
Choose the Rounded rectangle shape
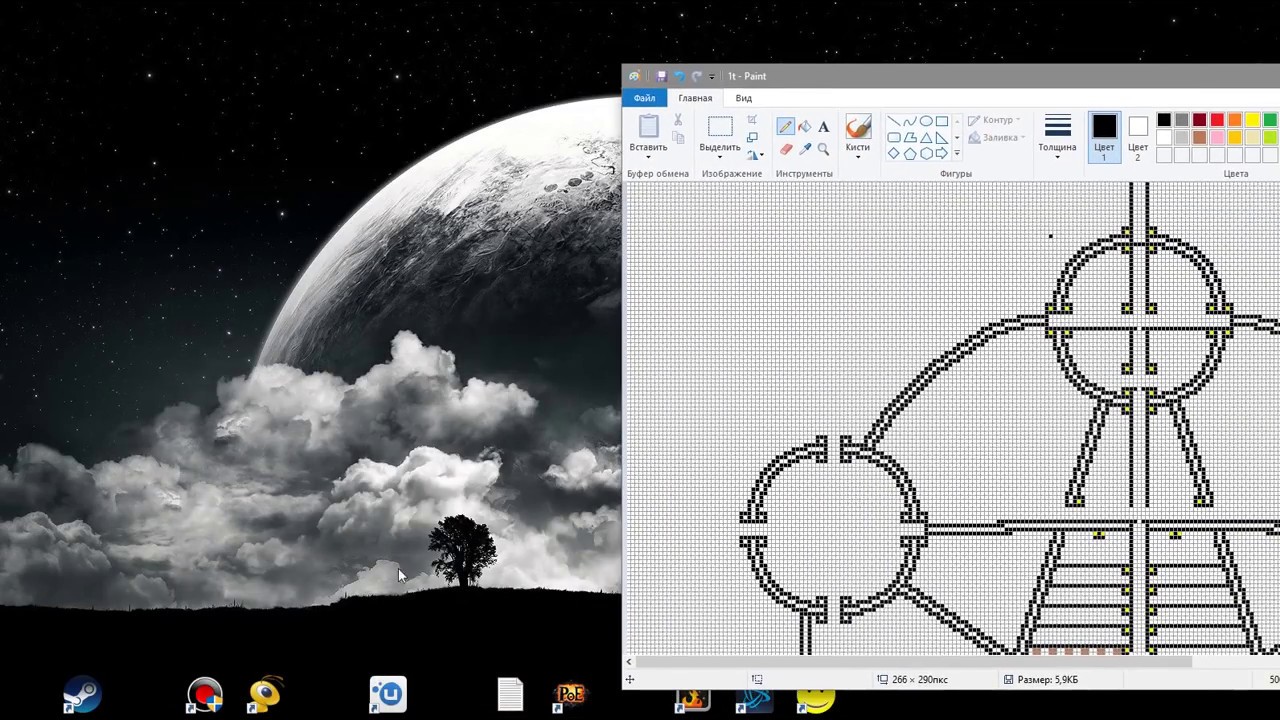pos(894,137)
